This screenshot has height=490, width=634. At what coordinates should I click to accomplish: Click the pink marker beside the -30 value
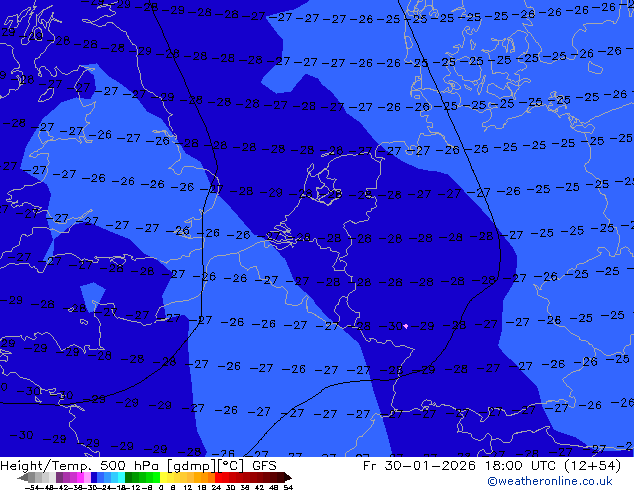point(406,326)
